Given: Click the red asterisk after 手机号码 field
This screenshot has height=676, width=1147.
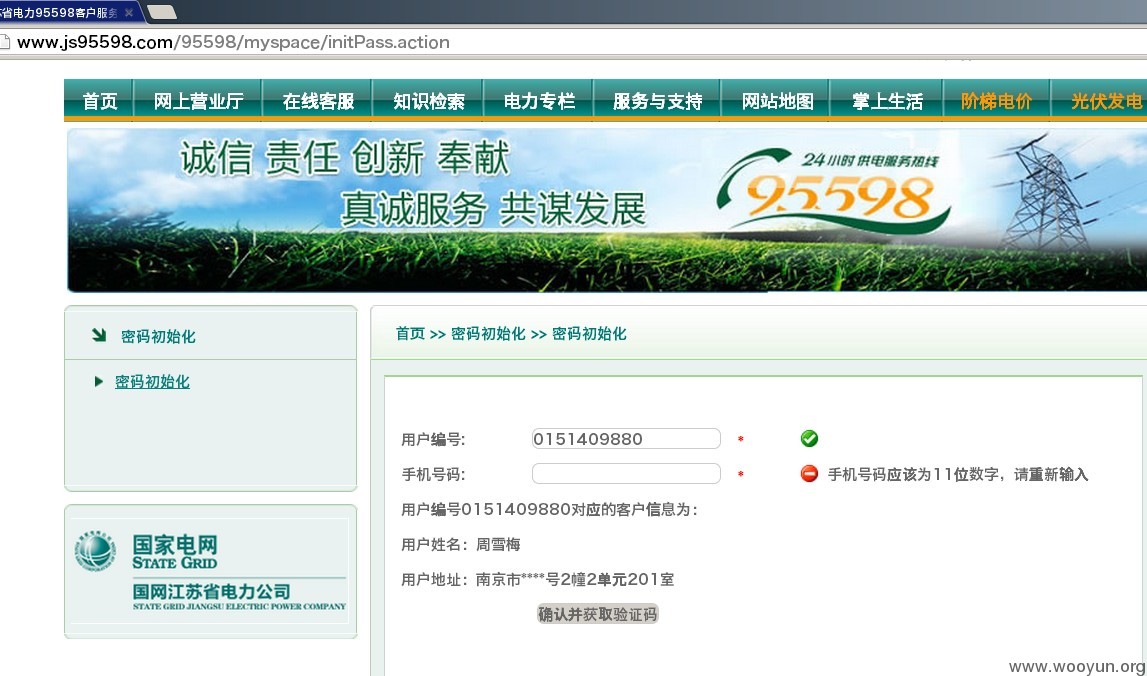Looking at the screenshot, I should coord(740,475).
